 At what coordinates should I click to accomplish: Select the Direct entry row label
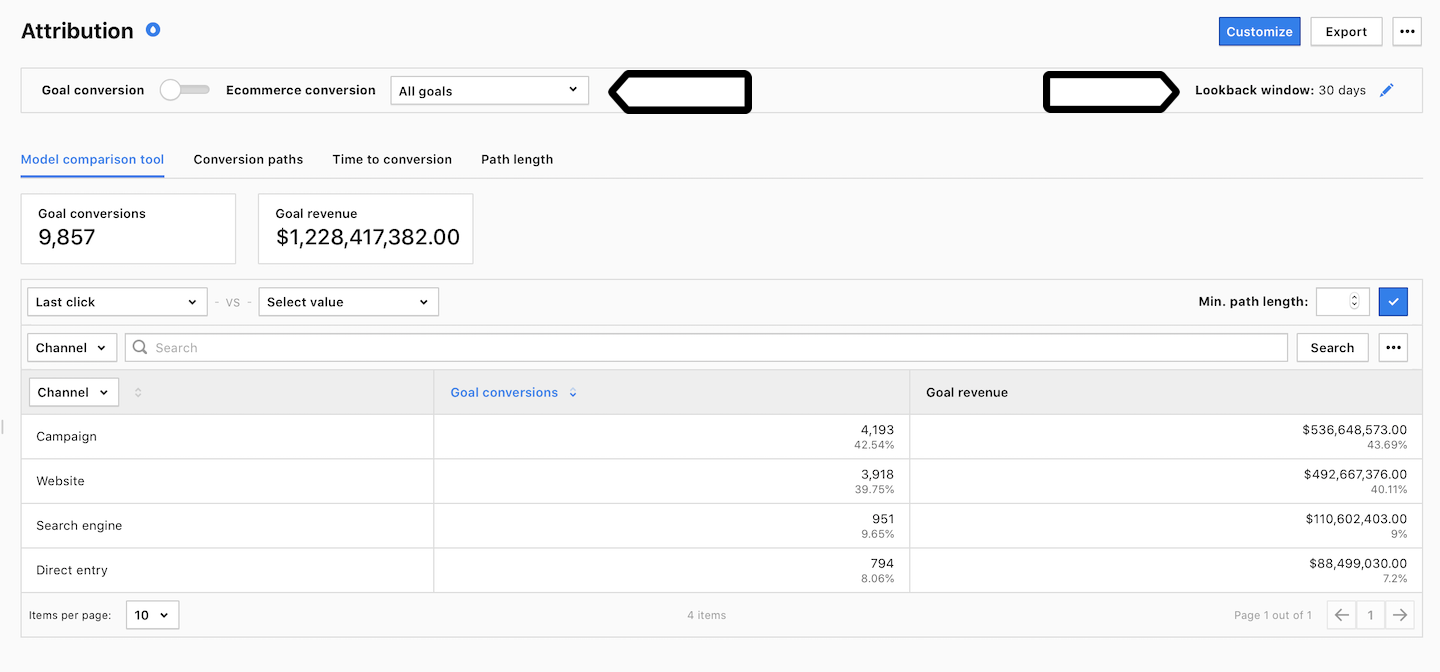pyautogui.click(x=72, y=570)
